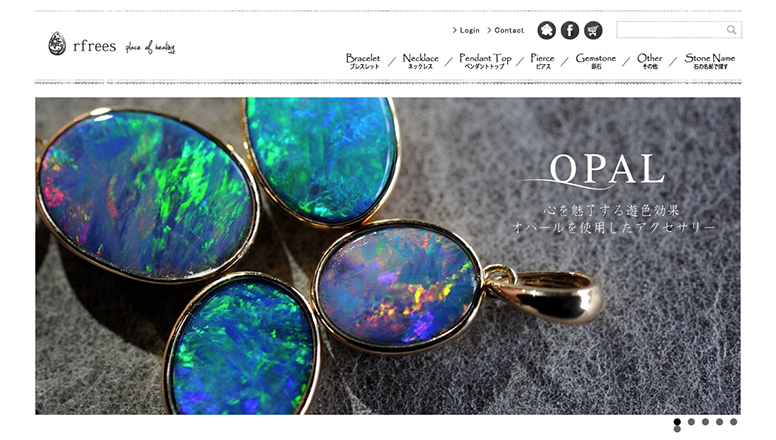Open the Pendant Top menu
Image resolution: width=776 pixels, height=440 pixels.
coord(485,61)
